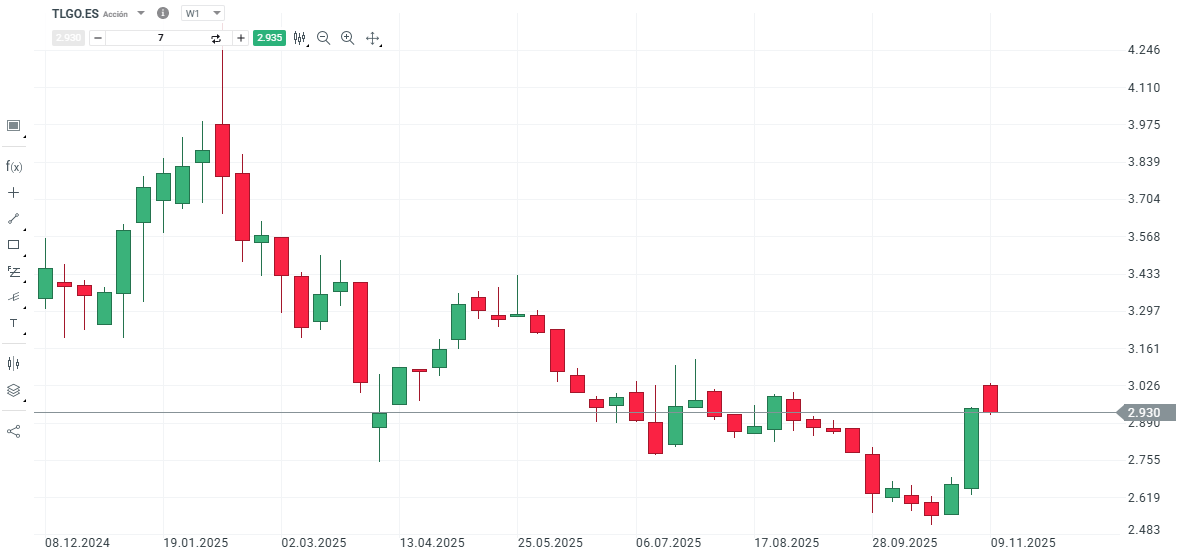The width and height of the screenshot is (1181, 557).
Task: Click the grey 2.930 sell price button
Action: pos(68,38)
